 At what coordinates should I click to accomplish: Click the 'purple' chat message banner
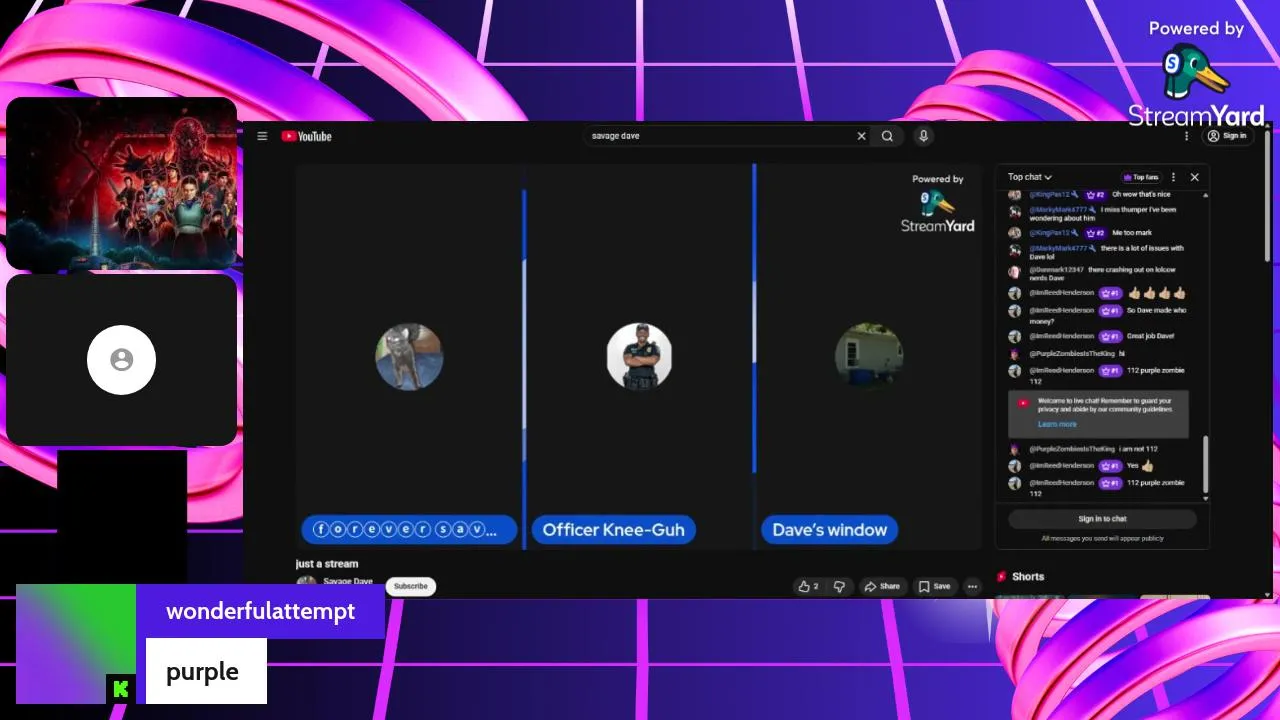(x=206, y=671)
